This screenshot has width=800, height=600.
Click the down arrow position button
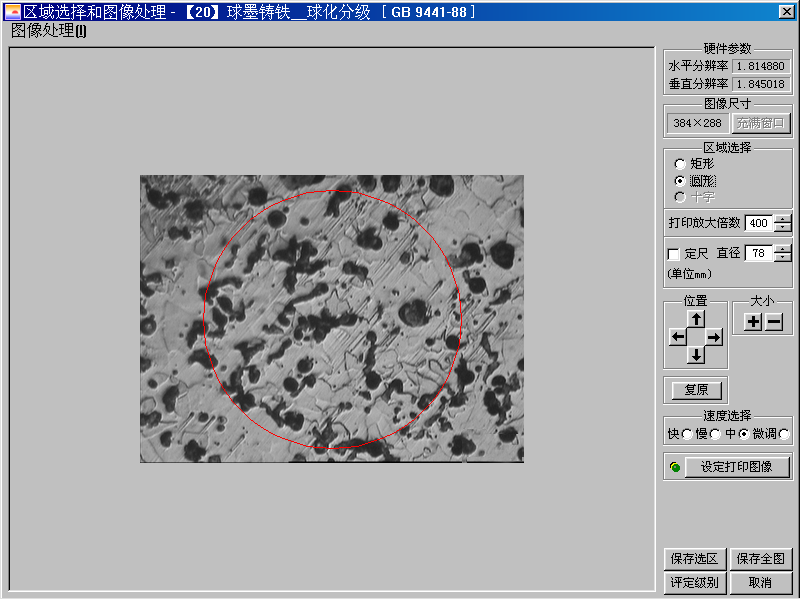tap(697, 355)
